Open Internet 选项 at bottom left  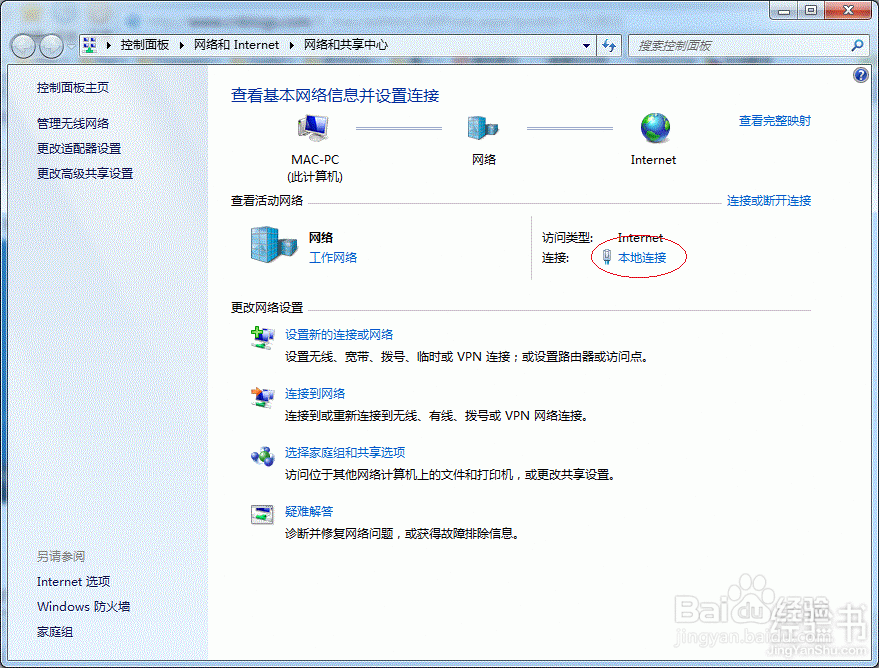coord(73,581)
